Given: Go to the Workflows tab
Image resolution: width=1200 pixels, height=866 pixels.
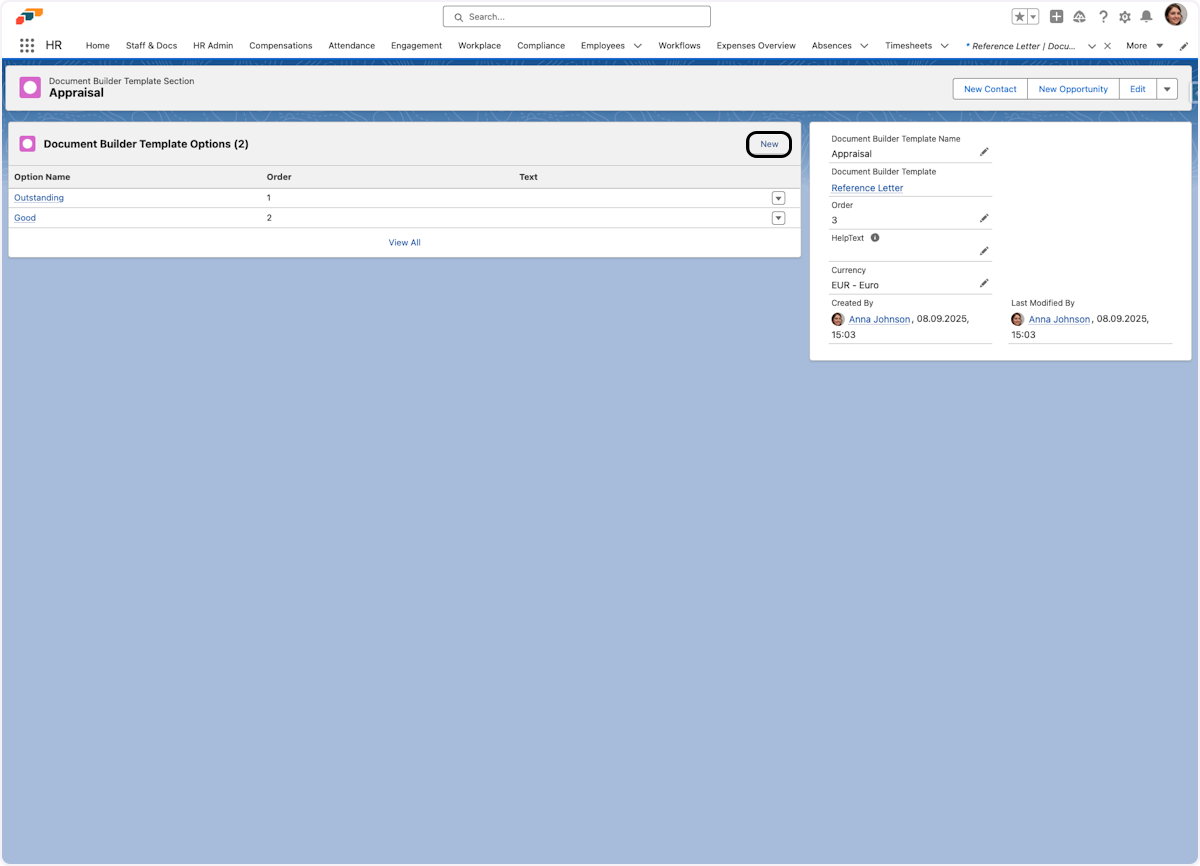Looking at the screenshot, I should coord(679,46).
